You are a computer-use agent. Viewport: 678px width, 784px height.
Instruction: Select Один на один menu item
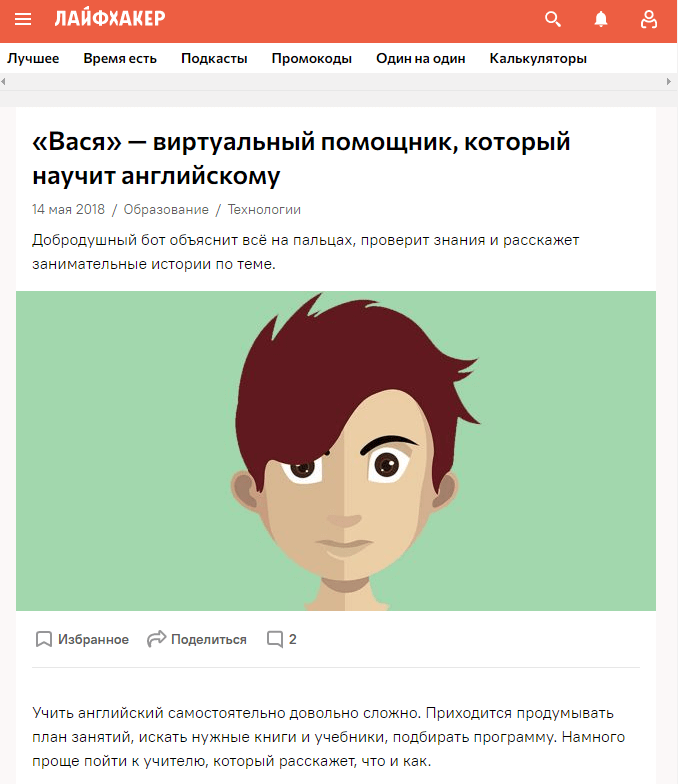(420, 58)
